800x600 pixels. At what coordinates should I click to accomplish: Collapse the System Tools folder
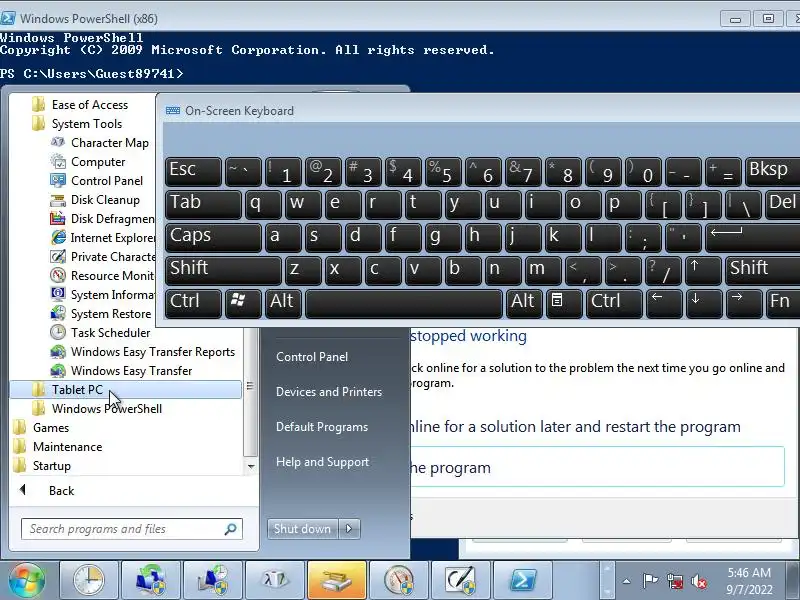(77, 124)
